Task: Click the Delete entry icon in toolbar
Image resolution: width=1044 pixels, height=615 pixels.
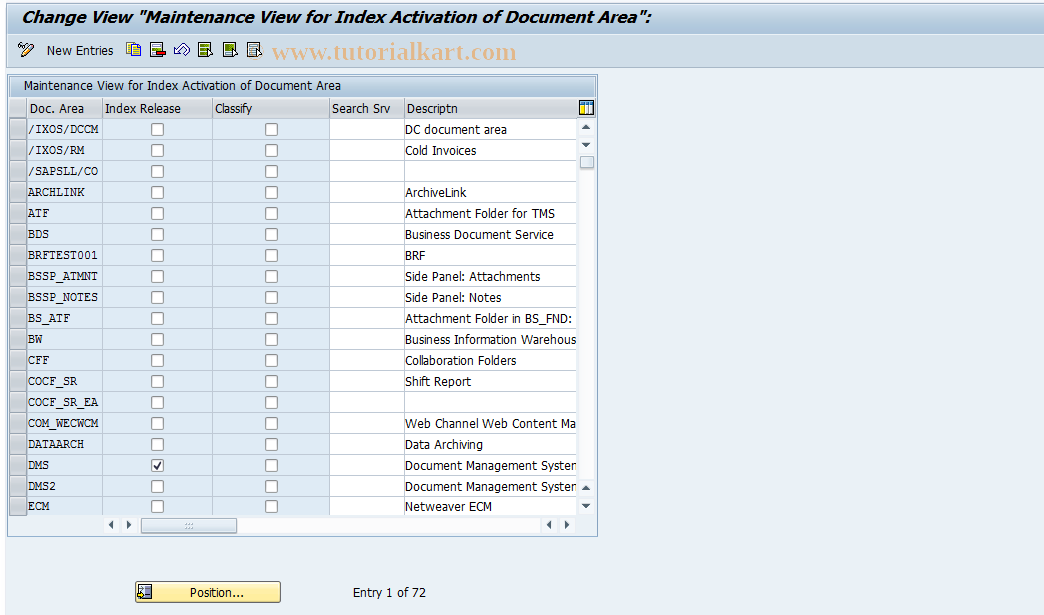Action: click(x=158, y=50)
